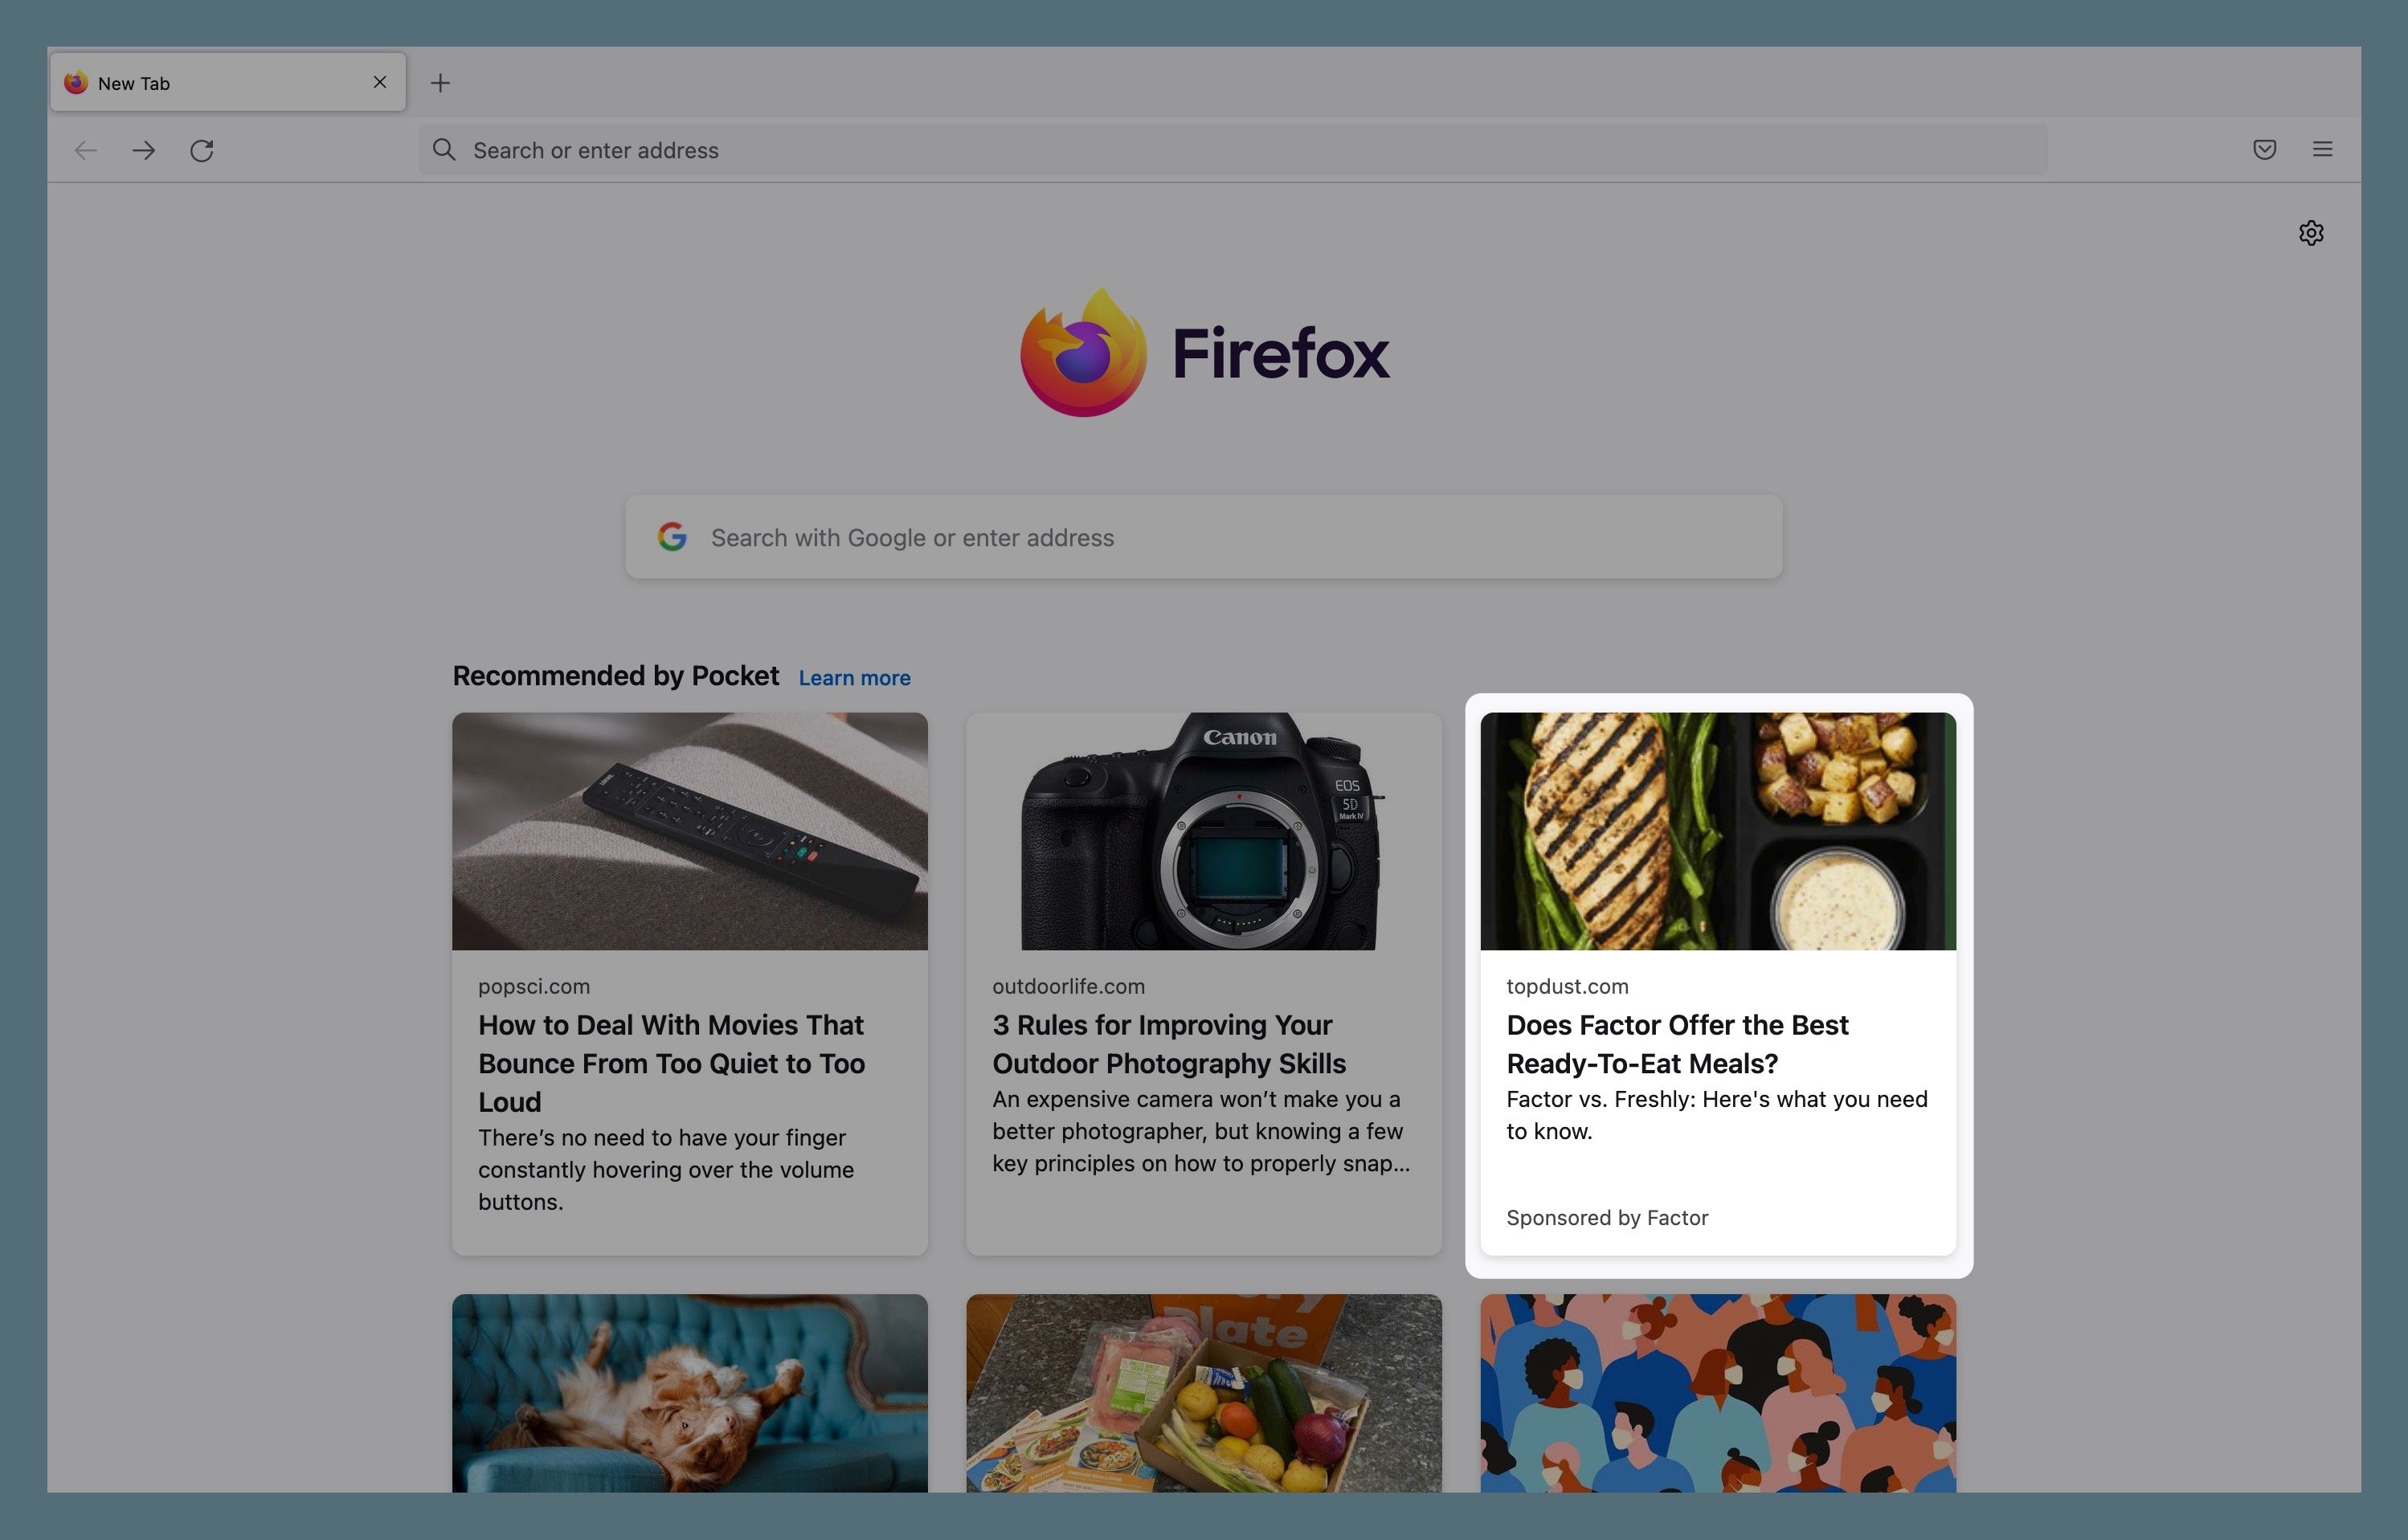Open a new tab with plus button
Image resolution: width=2408 pixels, height=1540 pixels.
click(440, 83)
